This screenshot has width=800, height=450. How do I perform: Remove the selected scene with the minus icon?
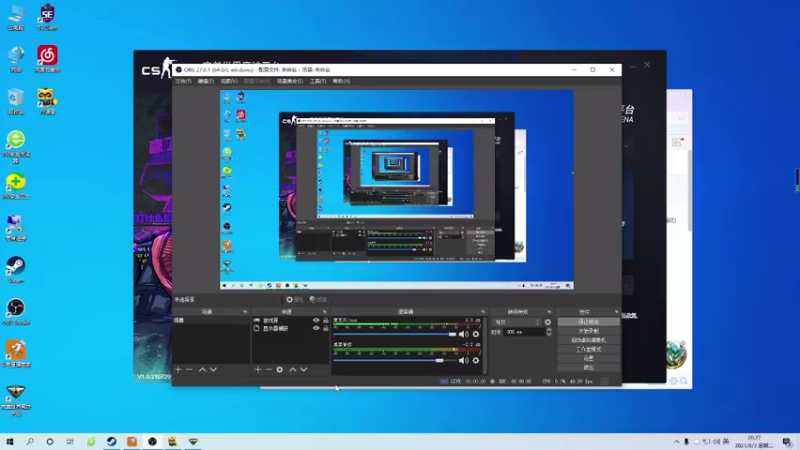tap(189, 369)
